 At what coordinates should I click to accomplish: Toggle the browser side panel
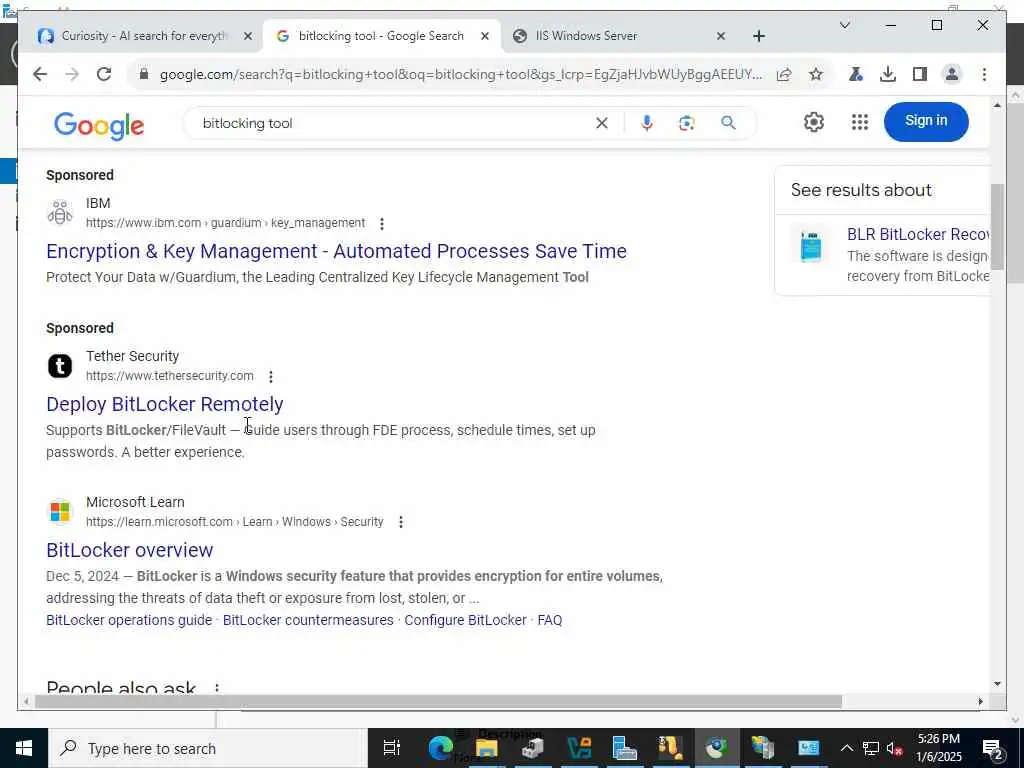[x=920, y=74]
